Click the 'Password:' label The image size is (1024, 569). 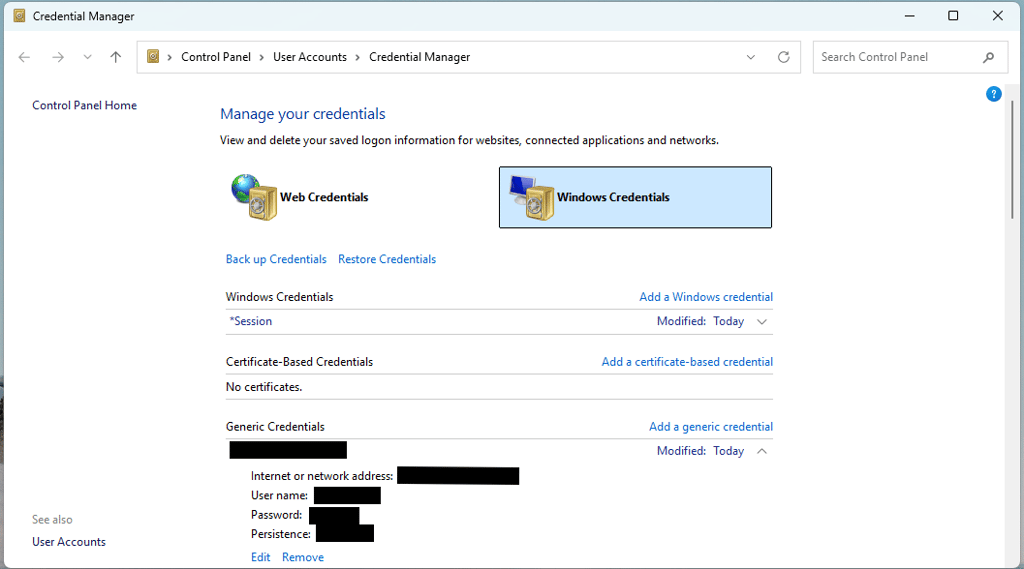click(x=277, y=515)
